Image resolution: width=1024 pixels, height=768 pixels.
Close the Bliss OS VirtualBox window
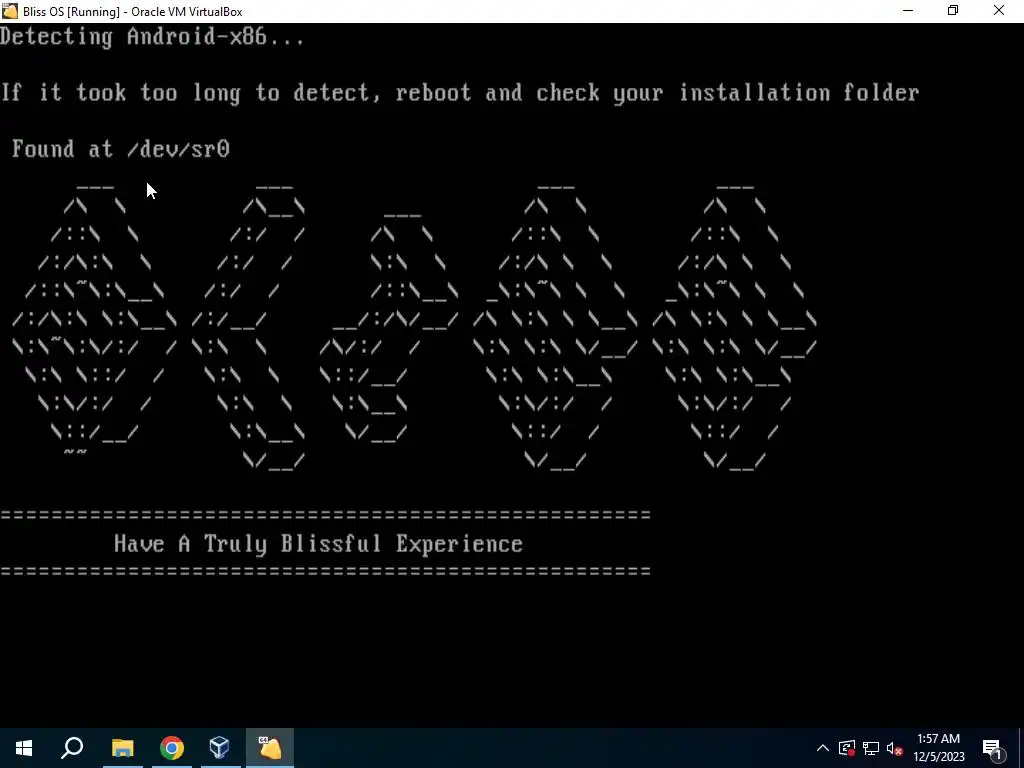pyautogui.click(x=999, y=11)
